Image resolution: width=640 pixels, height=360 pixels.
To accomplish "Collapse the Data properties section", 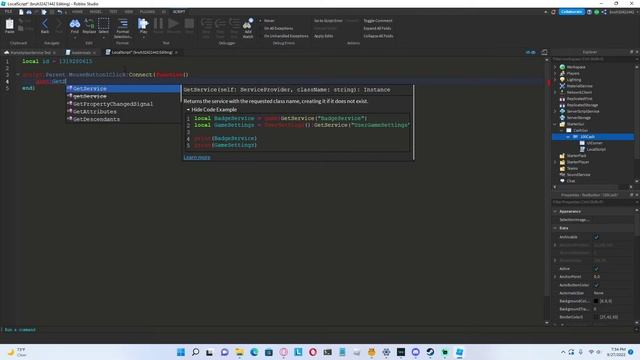I will (555, 228).
